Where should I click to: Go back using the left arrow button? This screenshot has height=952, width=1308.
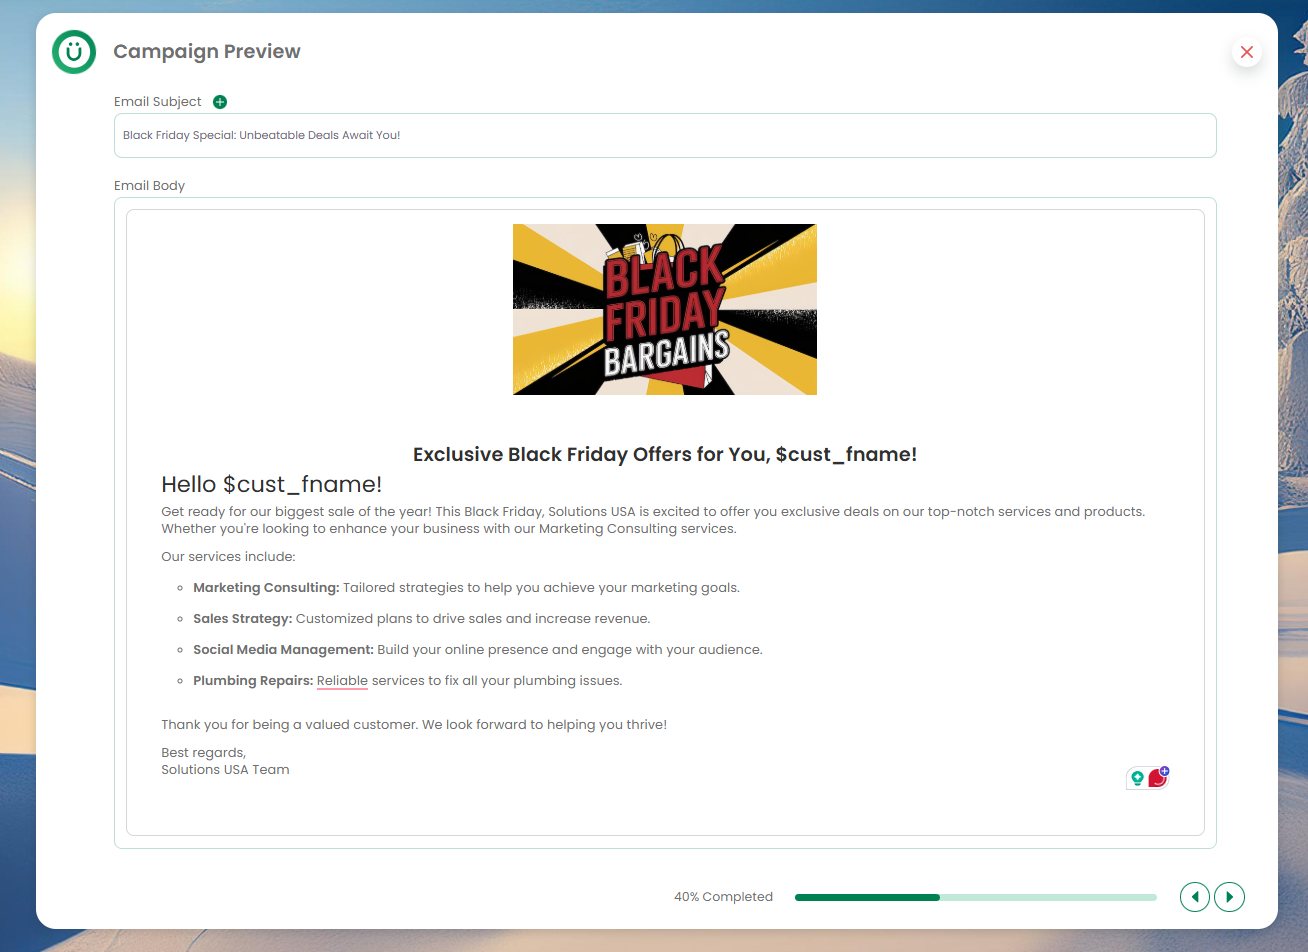click(x=1194, y=897)
